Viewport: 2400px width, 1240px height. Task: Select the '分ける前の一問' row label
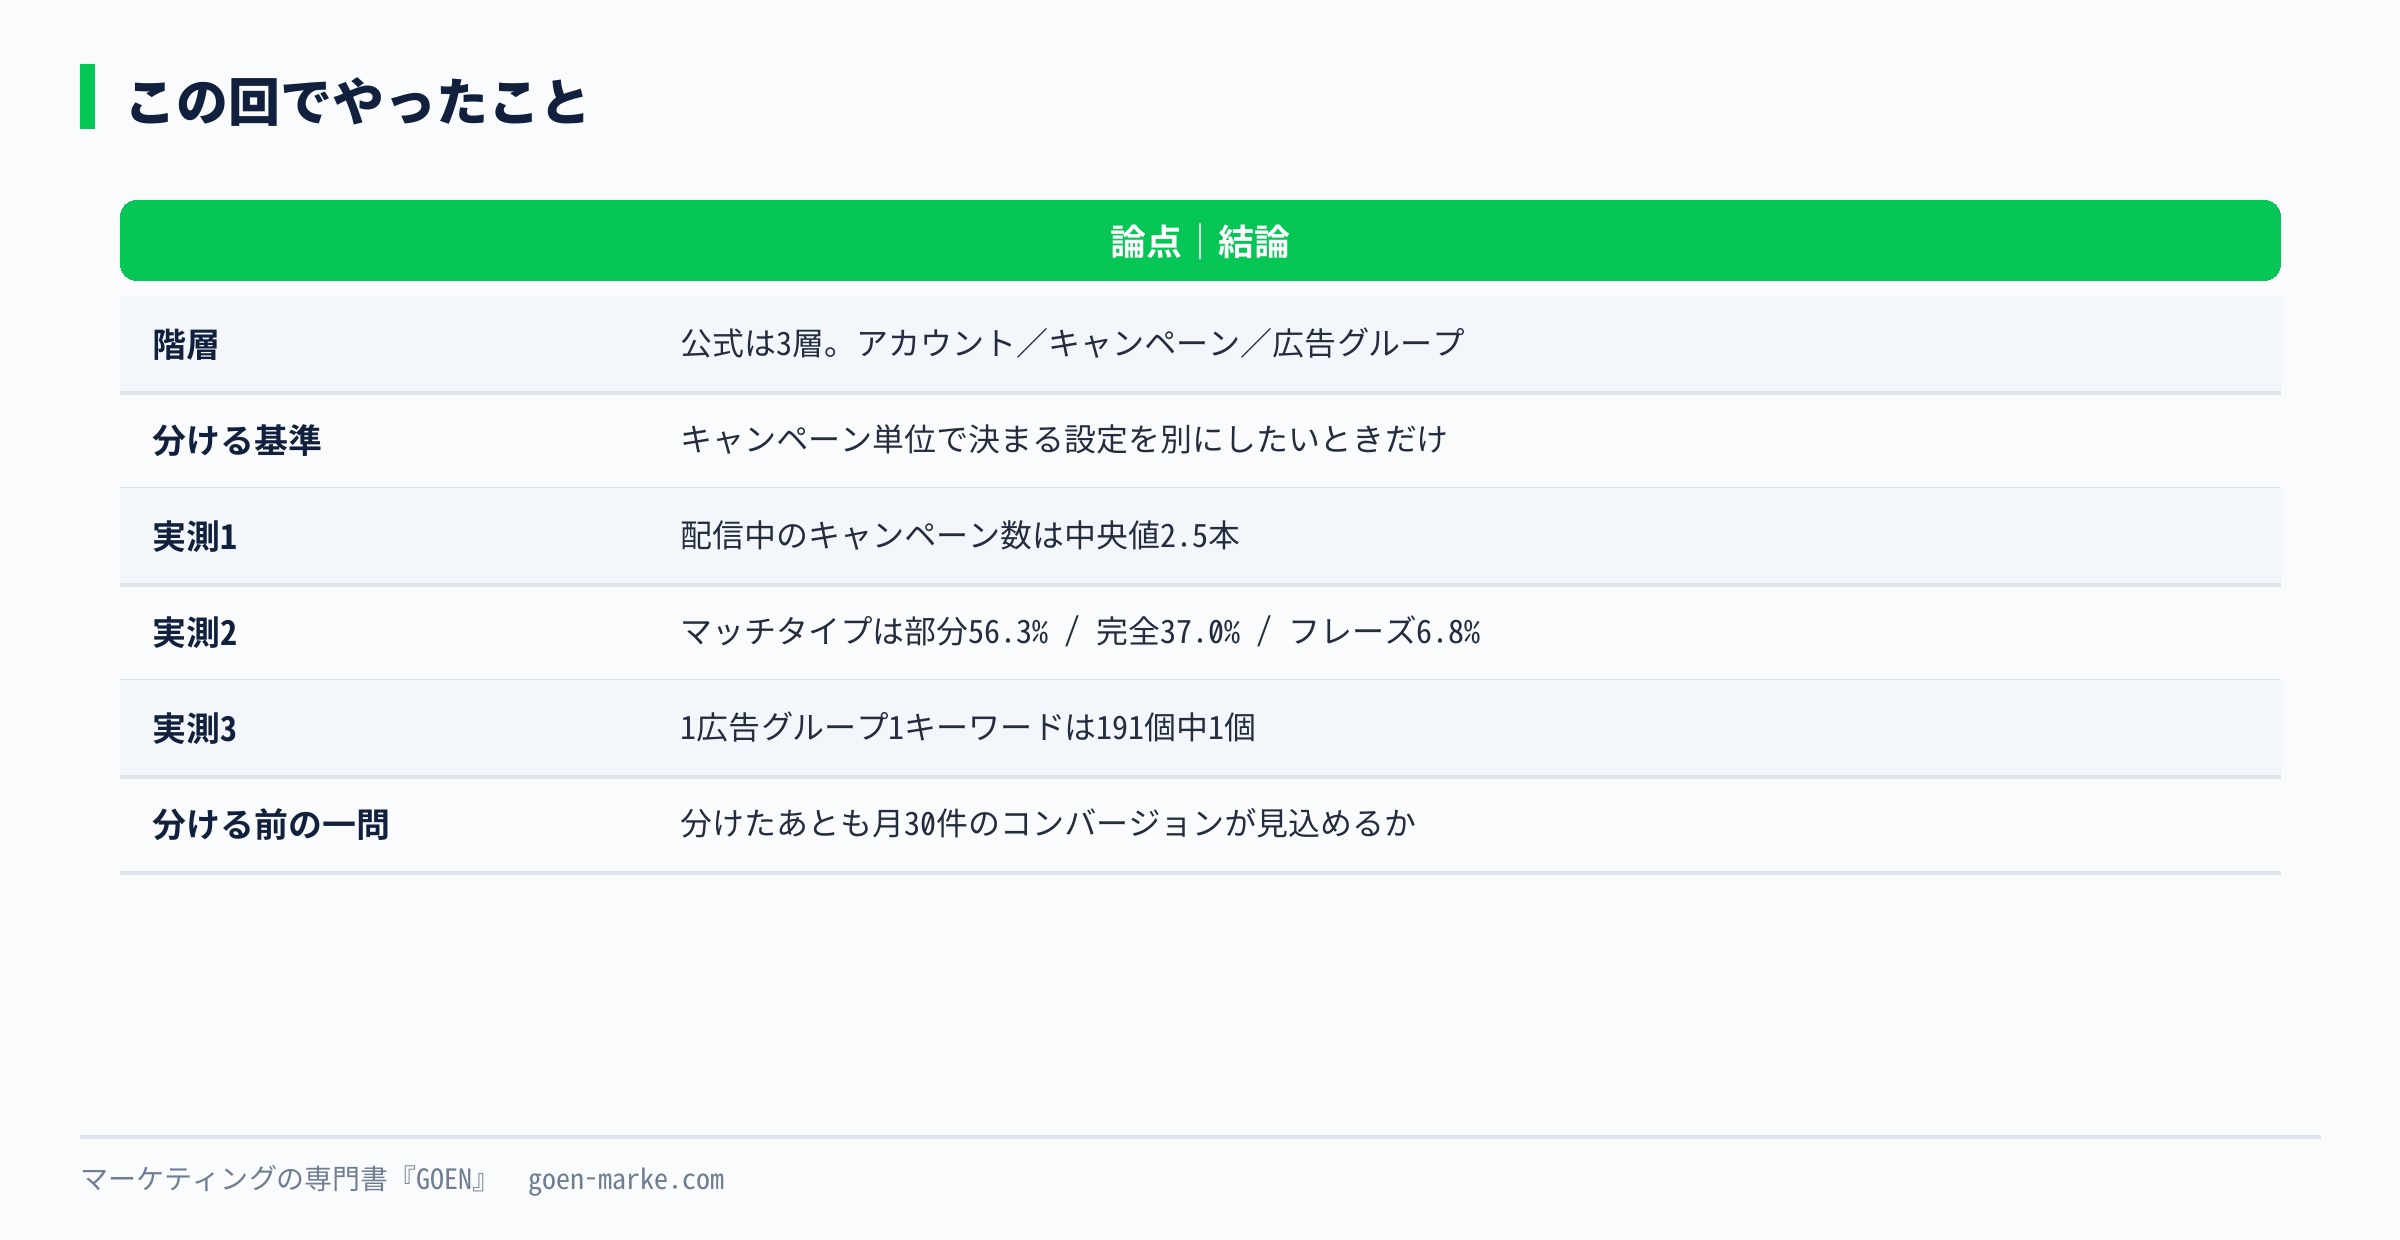point(270,825)
